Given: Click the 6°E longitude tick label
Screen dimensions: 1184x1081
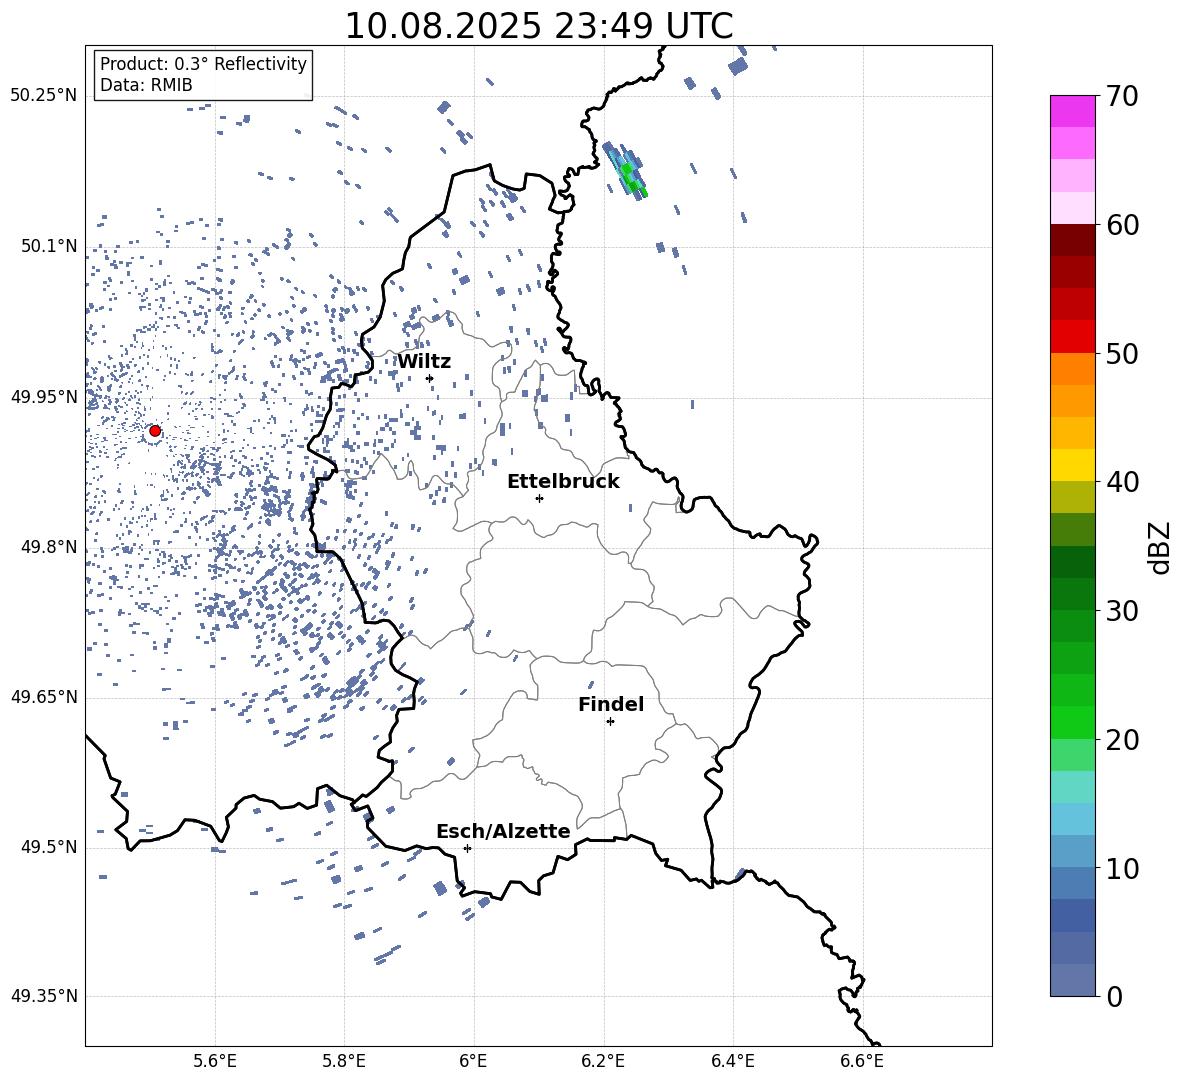Looking at the screenshot, I should pyautogui.click(x=473, y=1061).
